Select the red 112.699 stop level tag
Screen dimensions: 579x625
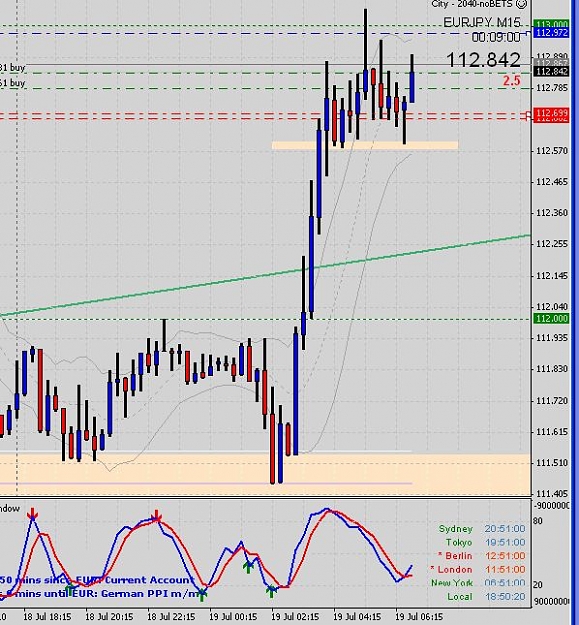coord(552,114)
